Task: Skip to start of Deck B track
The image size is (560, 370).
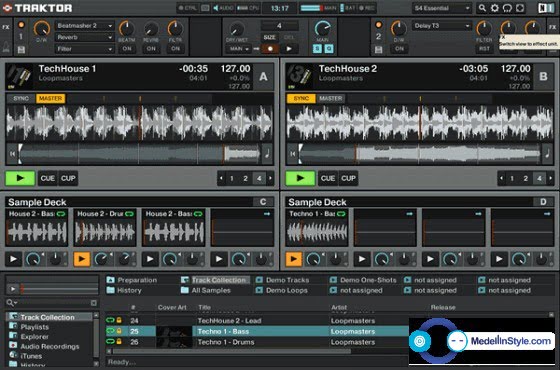Action: coord(293,154)
